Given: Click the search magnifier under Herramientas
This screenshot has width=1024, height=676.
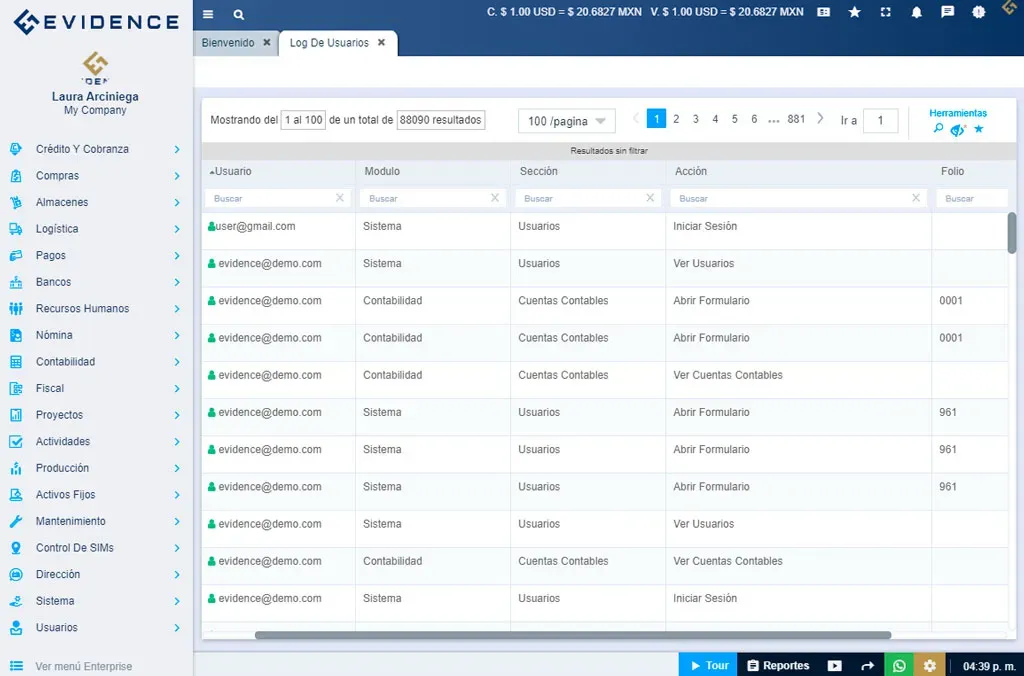Looking at the screenshot, I should 938,129.
